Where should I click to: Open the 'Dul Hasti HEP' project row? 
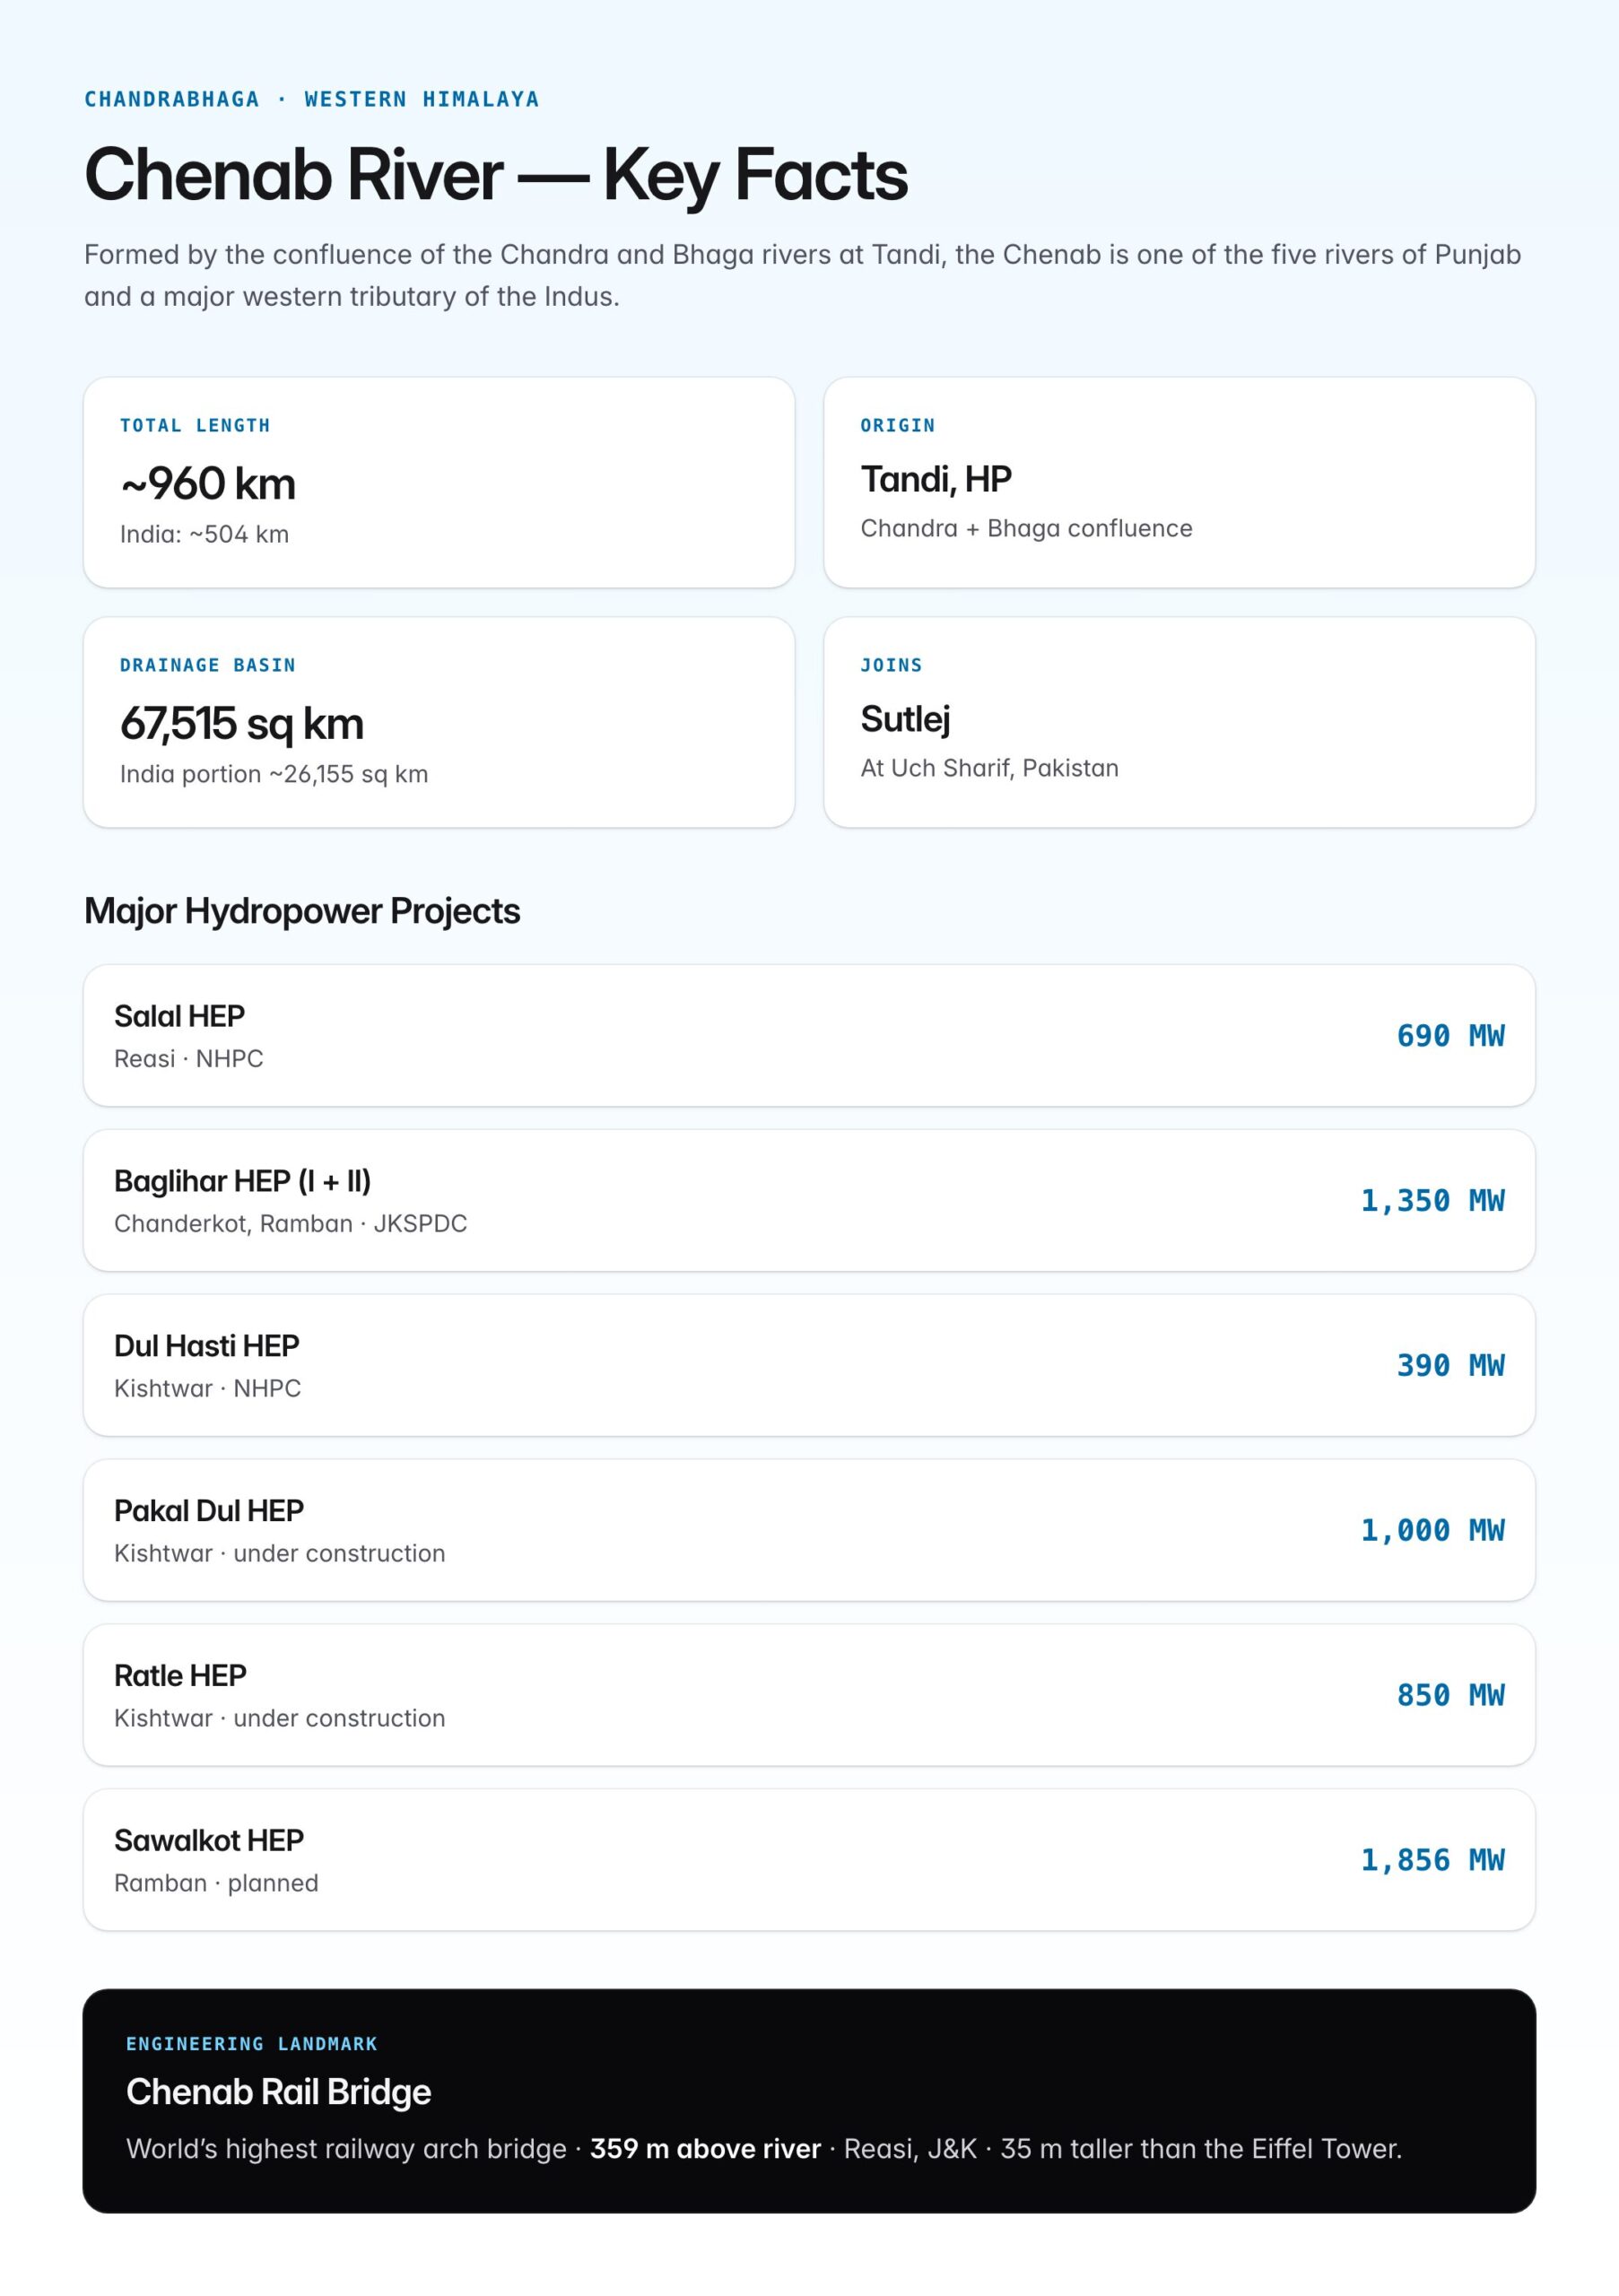[x=809, y=1365]
